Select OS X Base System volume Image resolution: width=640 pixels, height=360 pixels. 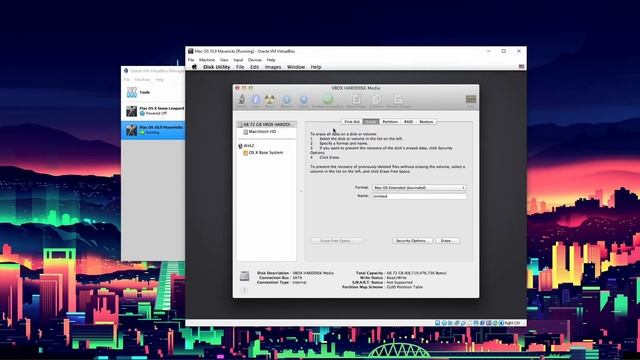(x=265, y=153)
